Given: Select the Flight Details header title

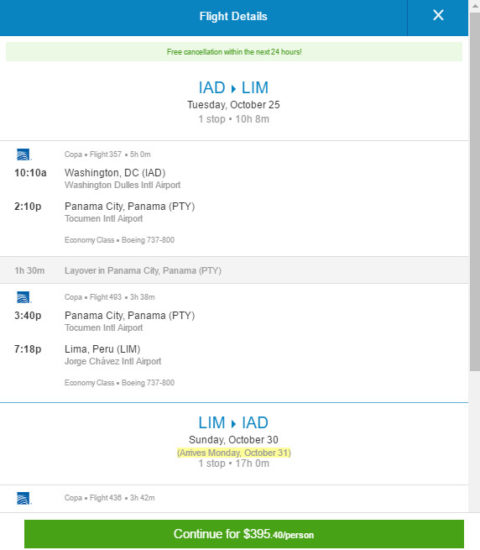Looking at the screenshot, I should pos(233,16).
